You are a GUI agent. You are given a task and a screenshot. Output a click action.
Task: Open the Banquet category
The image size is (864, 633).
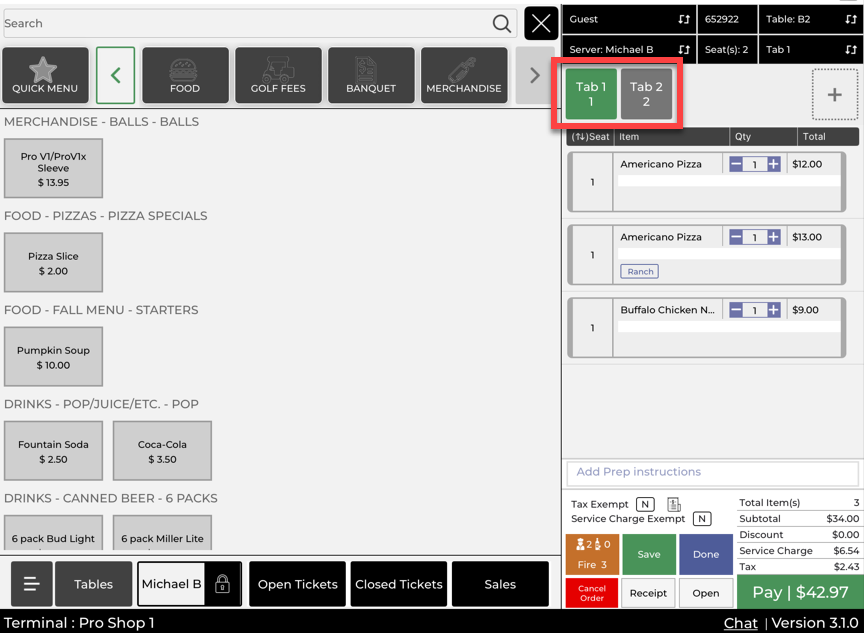[x=371, y=76]
